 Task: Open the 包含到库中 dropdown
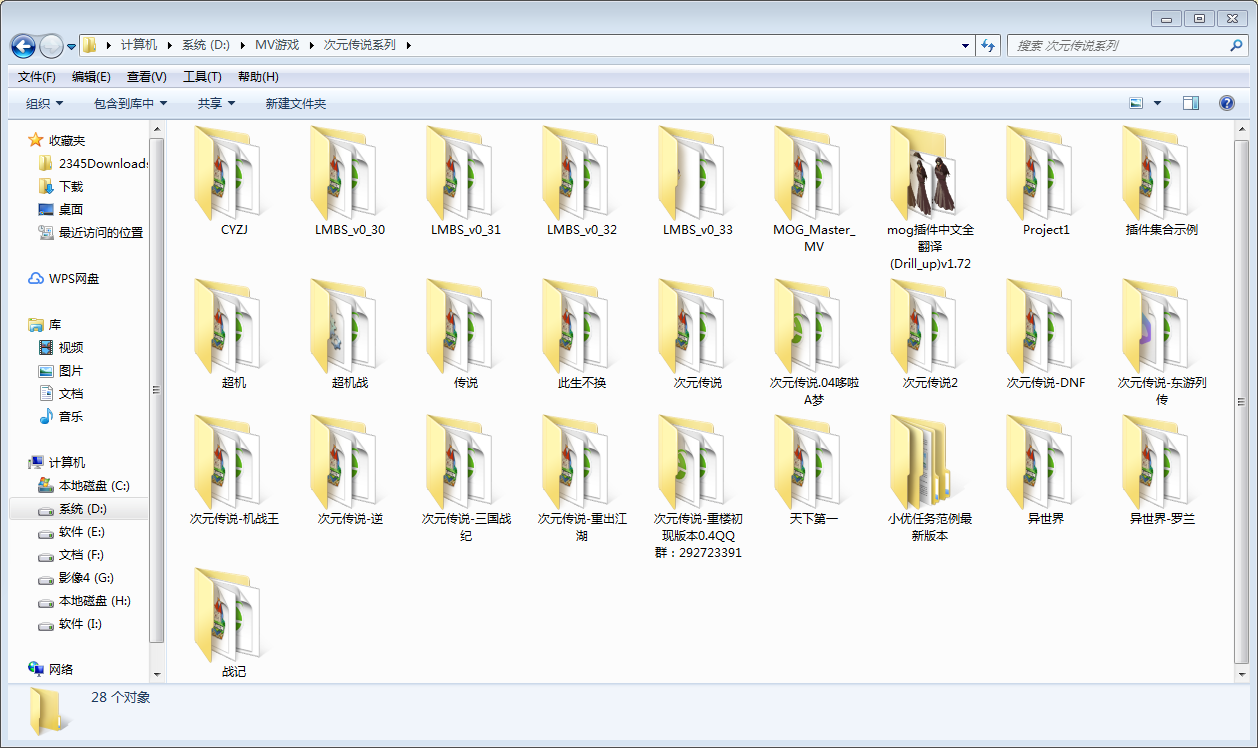click(130, 103)
